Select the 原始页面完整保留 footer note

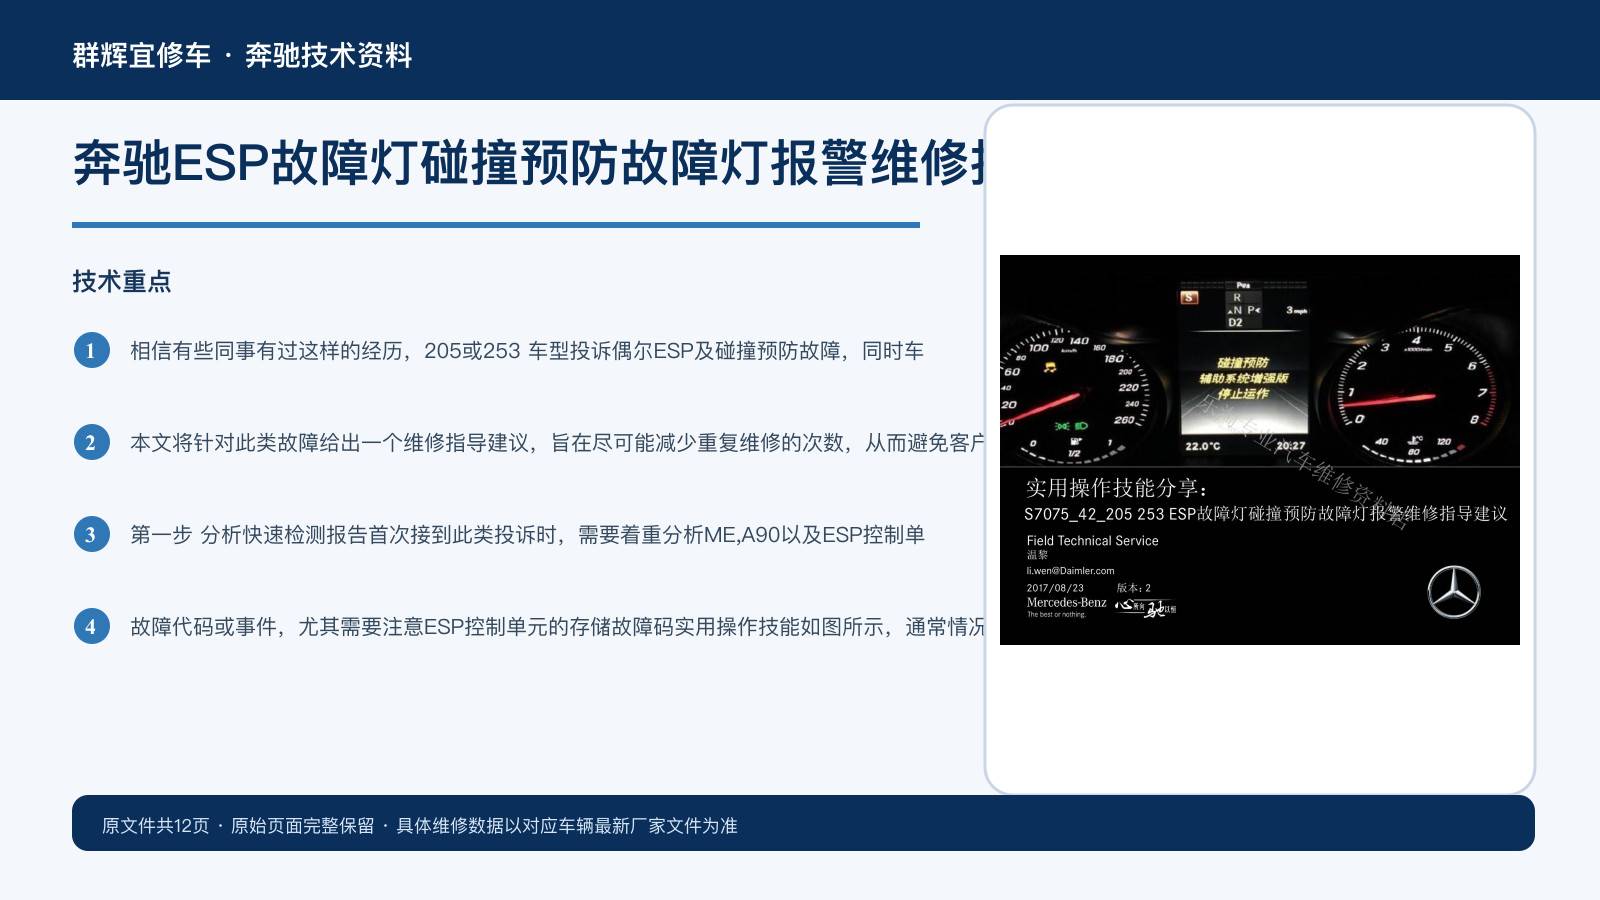click(x=303, y=826)
